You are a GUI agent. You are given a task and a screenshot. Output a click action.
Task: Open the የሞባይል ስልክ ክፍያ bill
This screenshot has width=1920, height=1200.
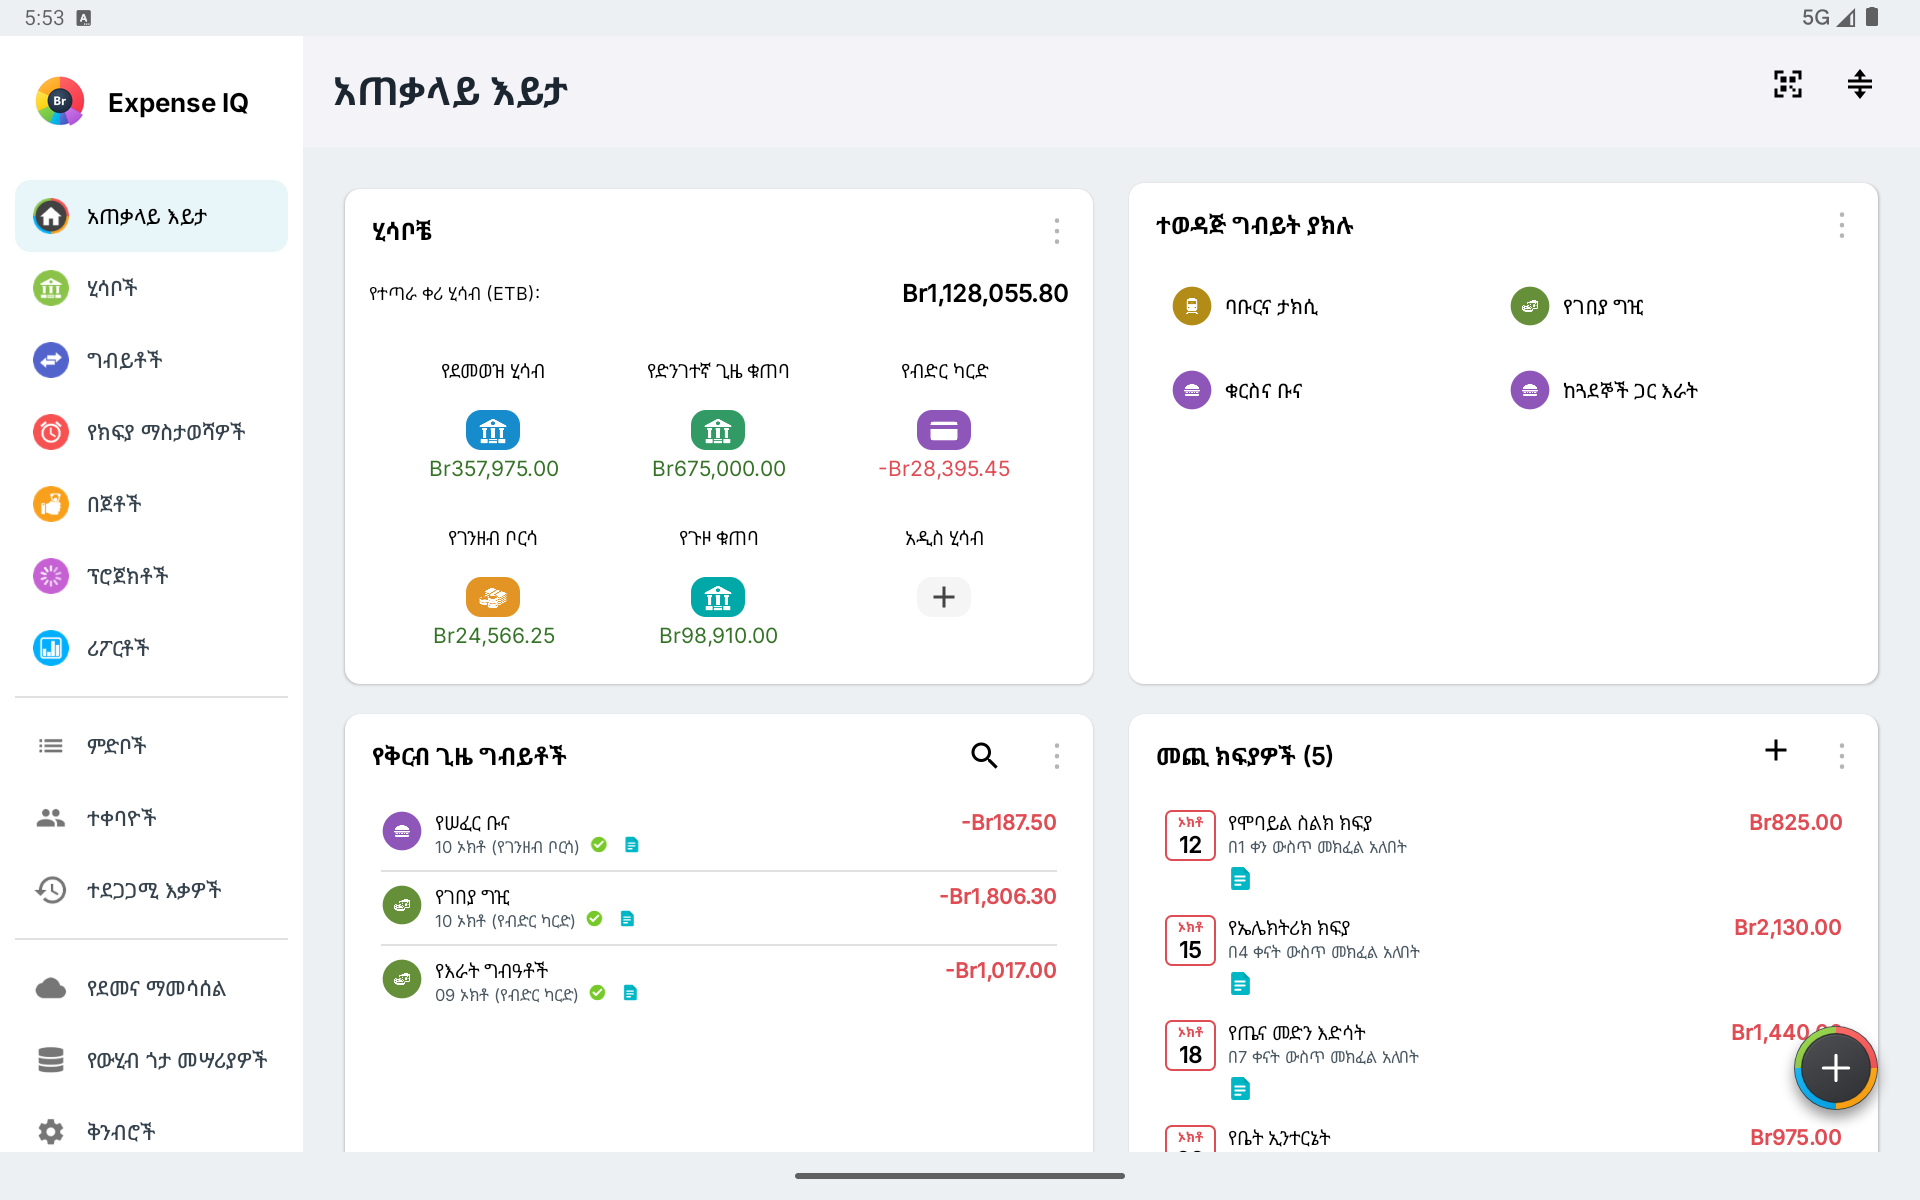click(x=1503, y=850)
